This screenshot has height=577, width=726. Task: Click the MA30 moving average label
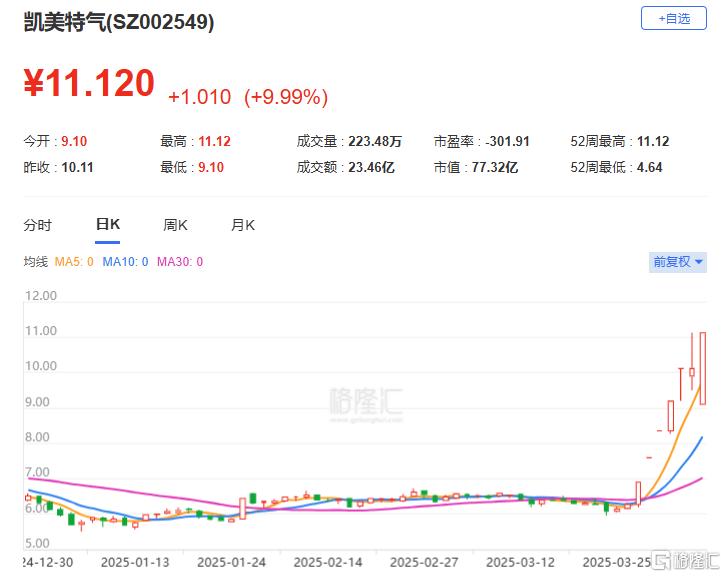(x=180, y=262)
